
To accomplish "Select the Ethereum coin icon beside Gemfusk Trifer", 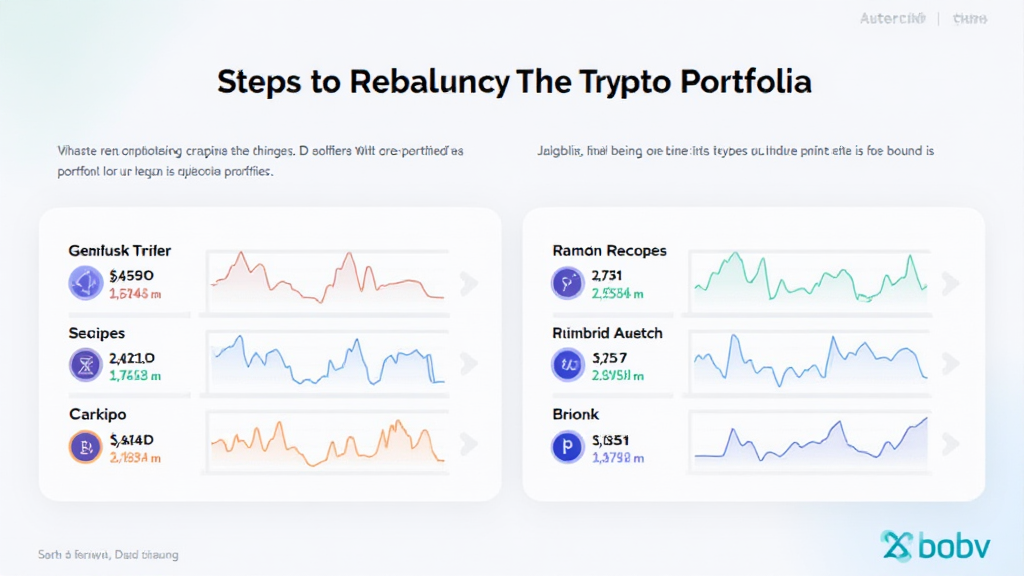I will tap(86, 282).
